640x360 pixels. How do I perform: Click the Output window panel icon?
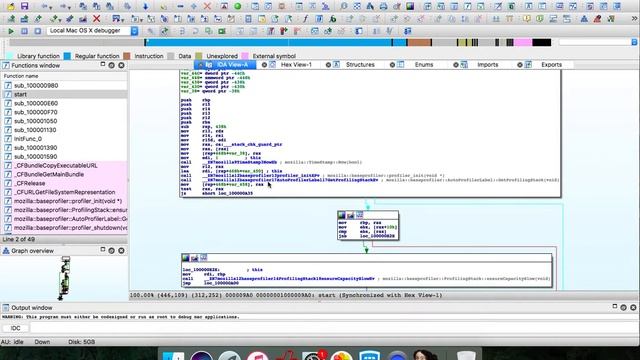tap(6, 307)
